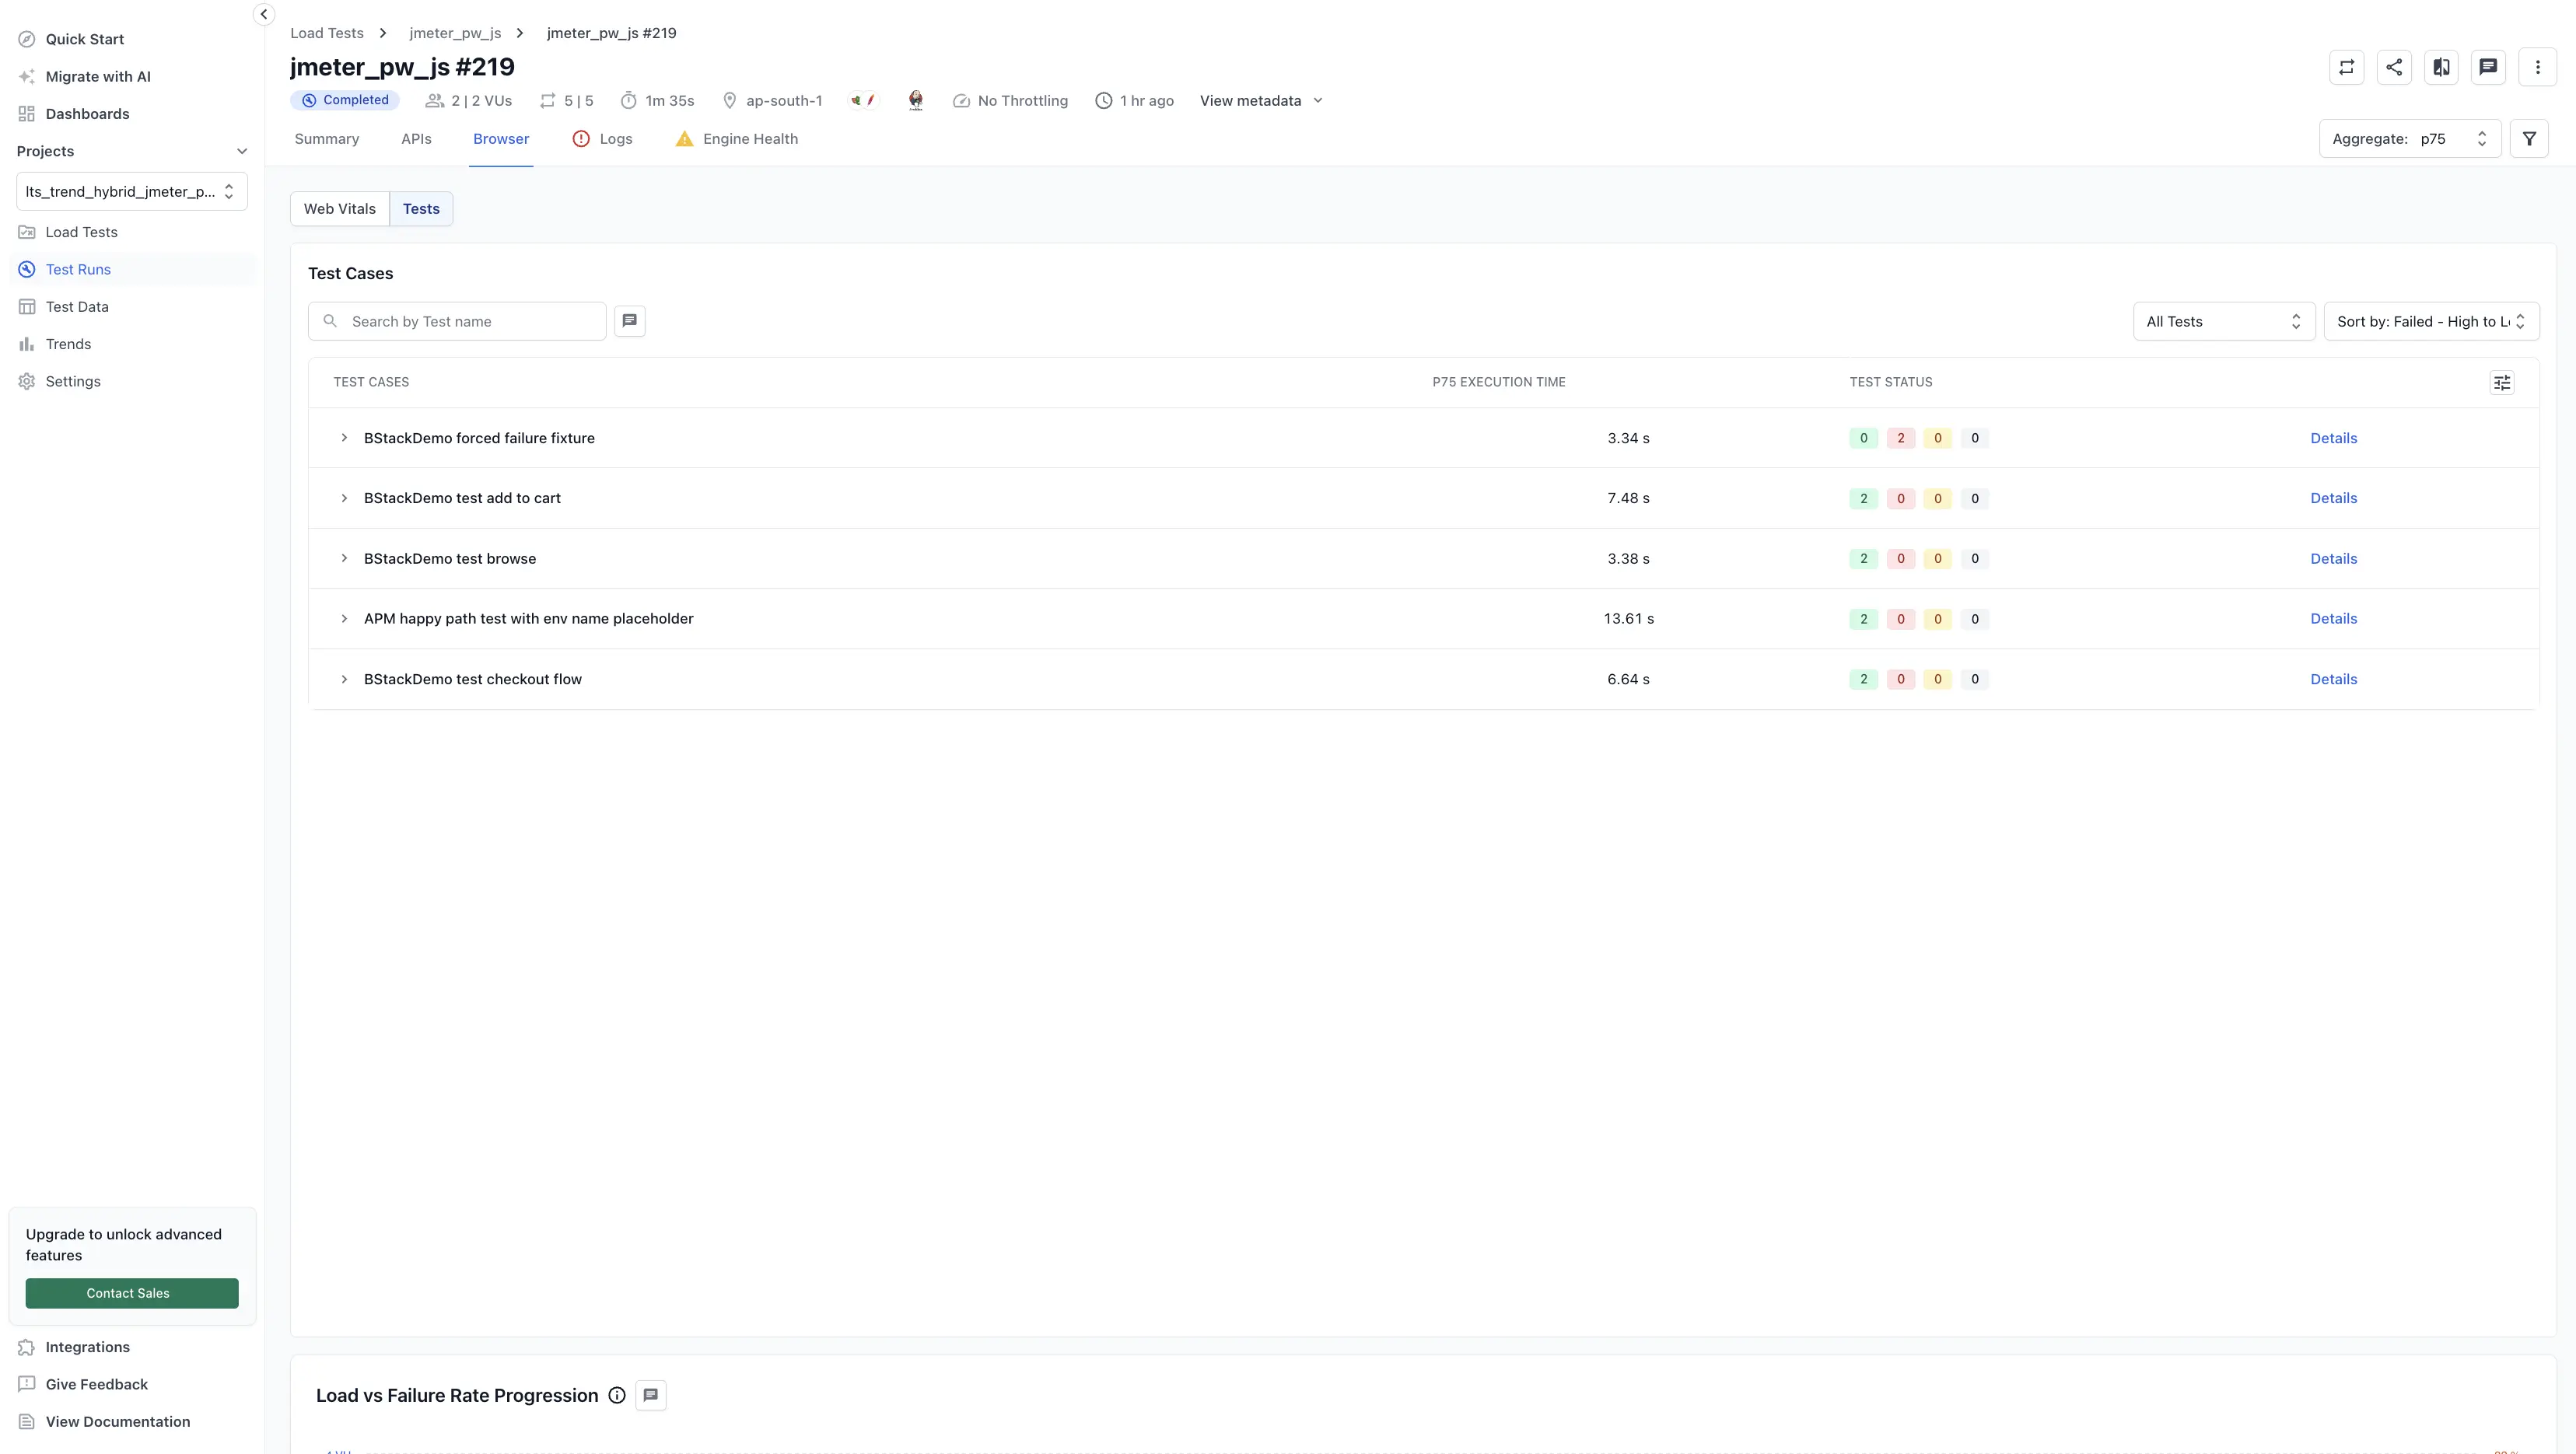This screenshot has height=1454, width=2576.
Task: Collapse the sidebar with the arrow button
Action: (x=263, y=14)
